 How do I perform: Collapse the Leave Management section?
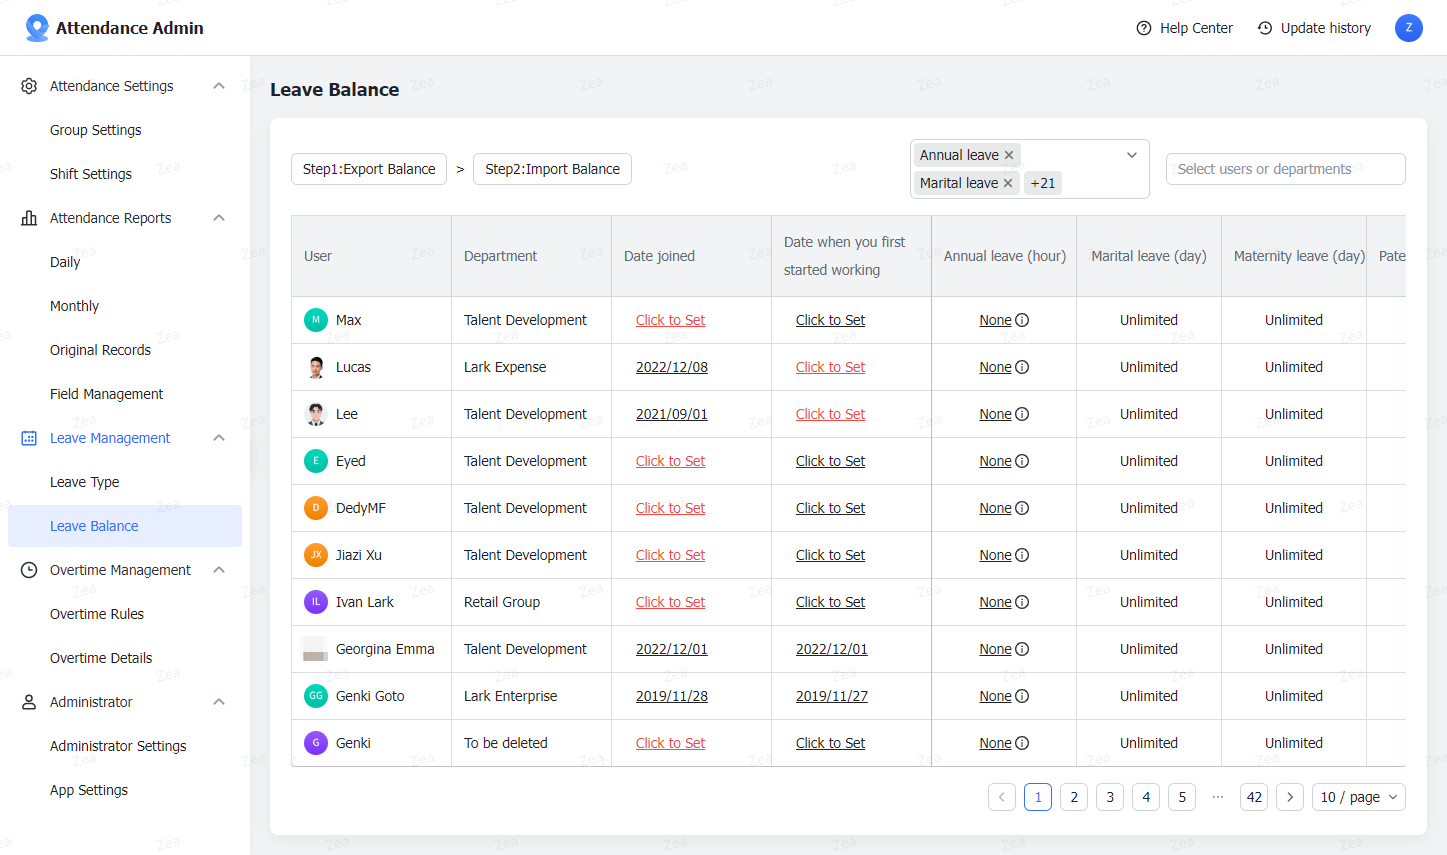point(218,438)
